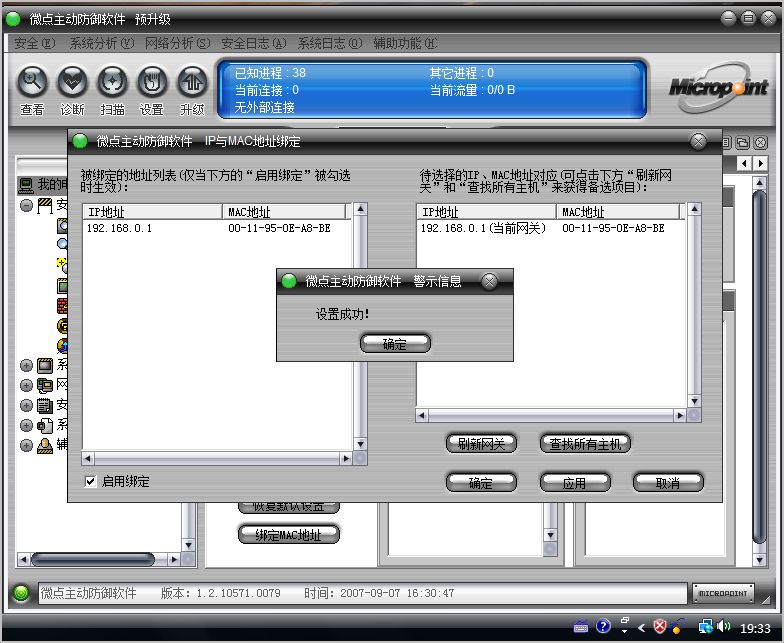Collapse the 安全 tree node
Image resolution: width=784 pixels, height=643 pixels.
tap(26, 206)
